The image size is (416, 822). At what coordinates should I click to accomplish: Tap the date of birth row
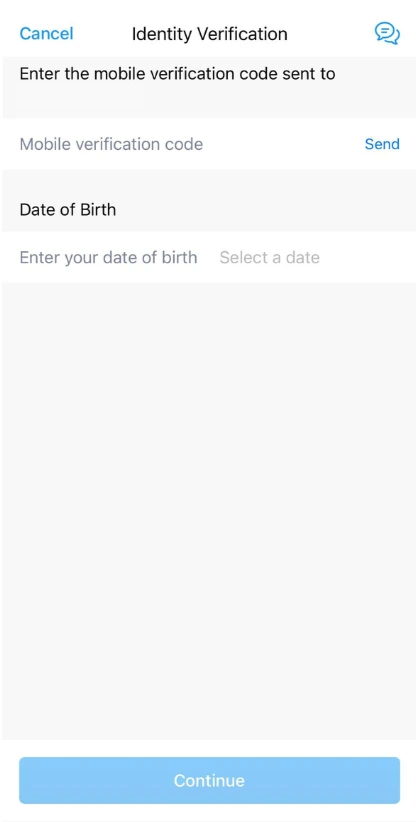pyautogui.click(x=209, y=257)
